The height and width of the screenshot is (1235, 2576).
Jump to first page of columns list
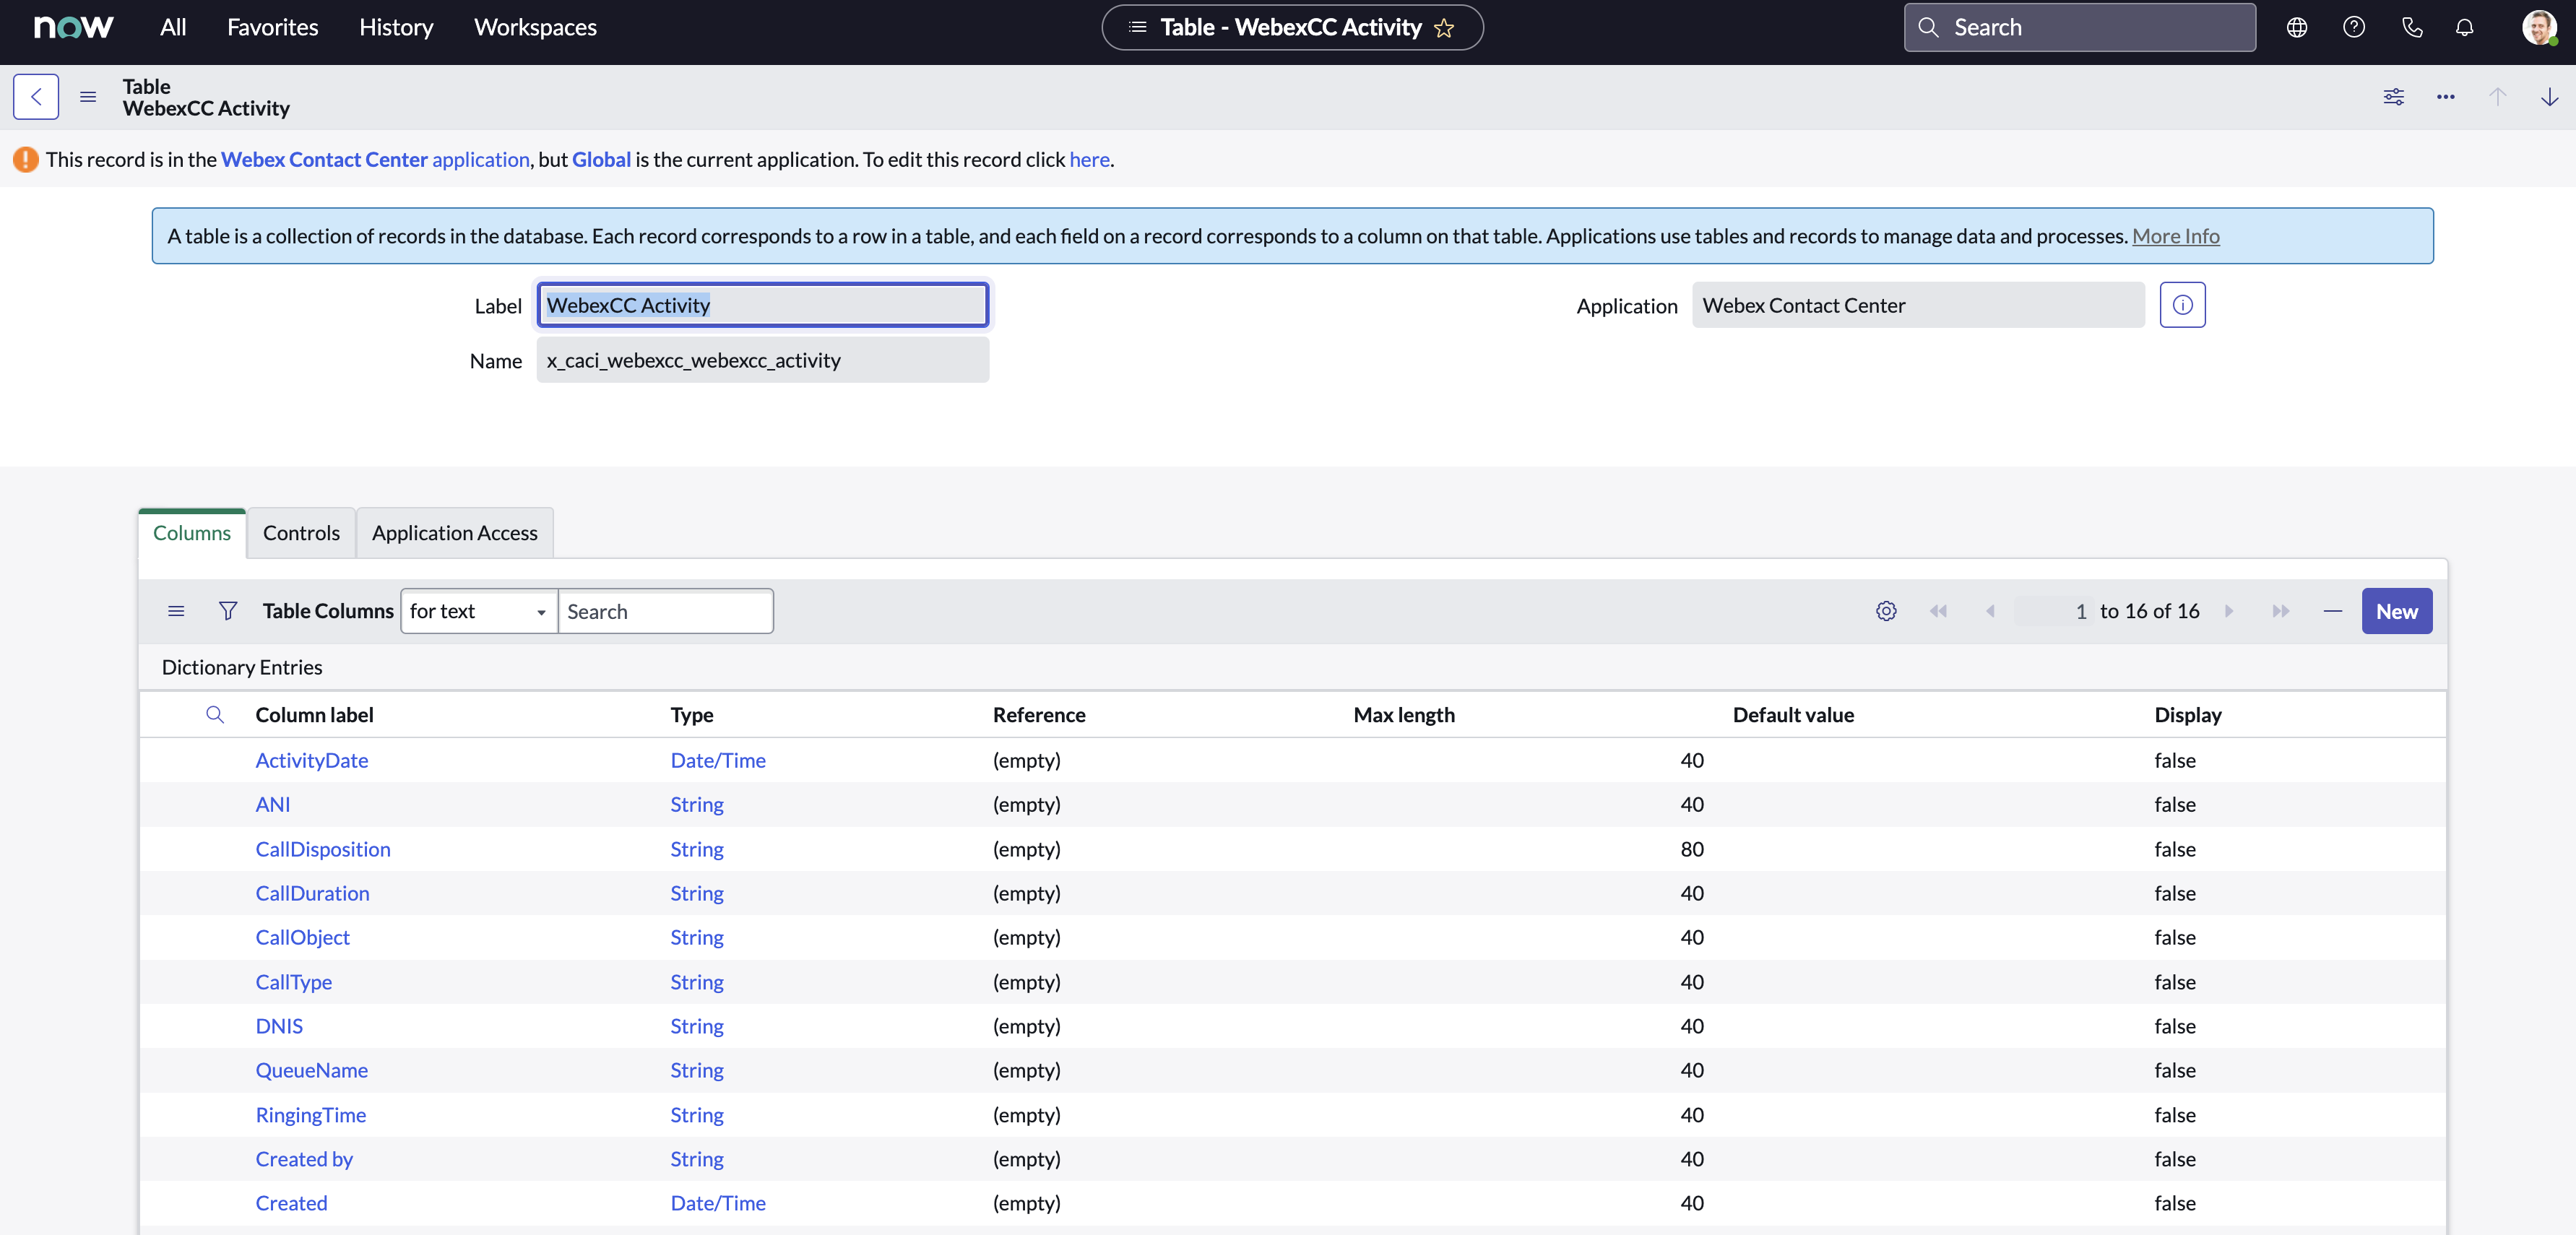coord(1938,611)
